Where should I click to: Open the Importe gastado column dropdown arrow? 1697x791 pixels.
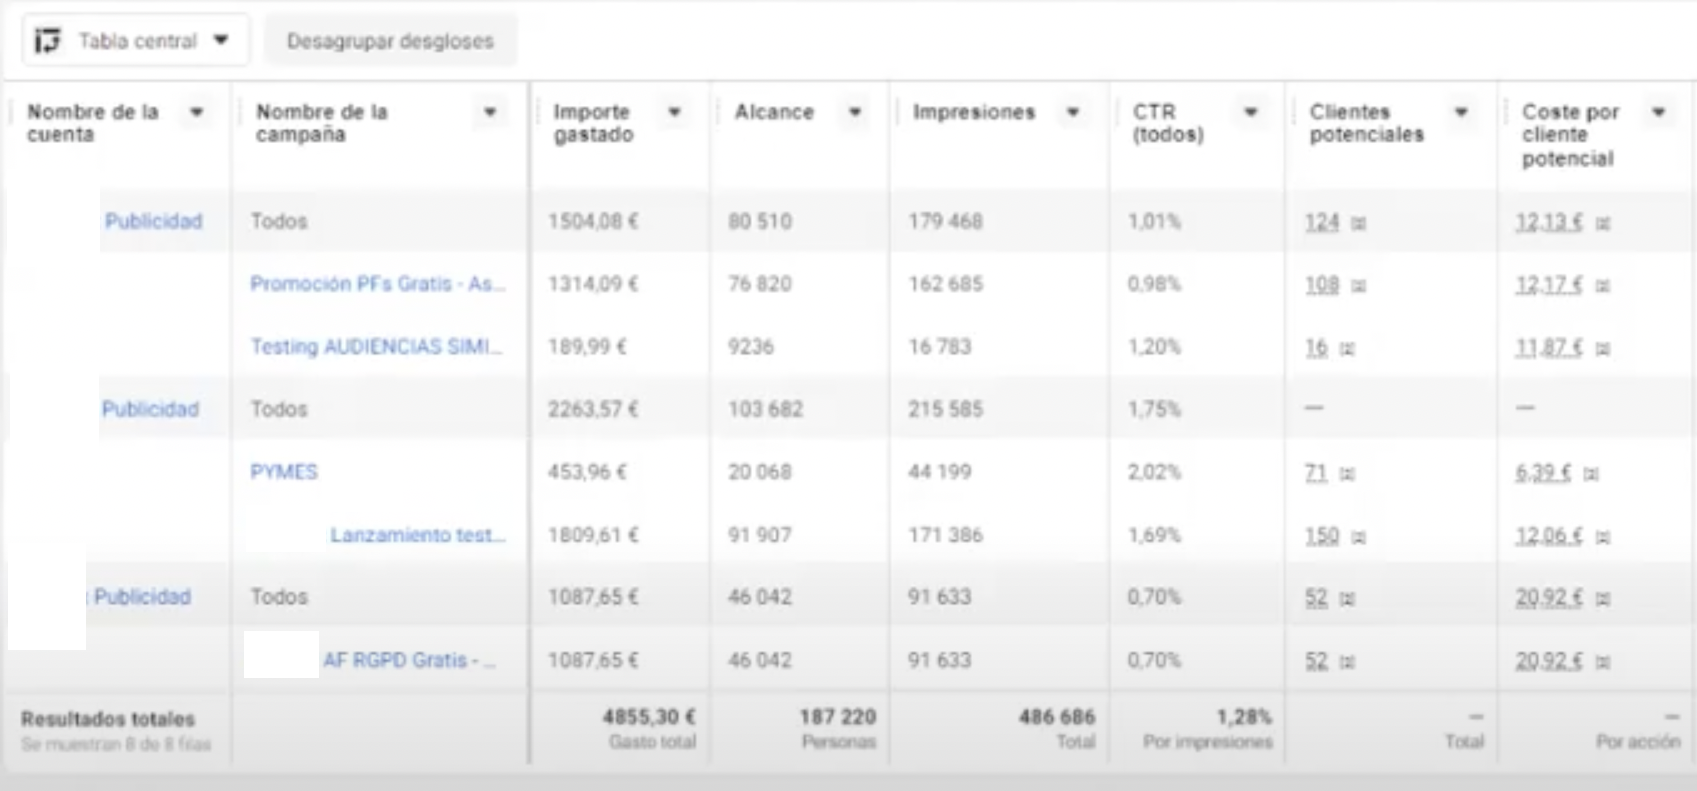pyautogui.click(x=675, y=112)
